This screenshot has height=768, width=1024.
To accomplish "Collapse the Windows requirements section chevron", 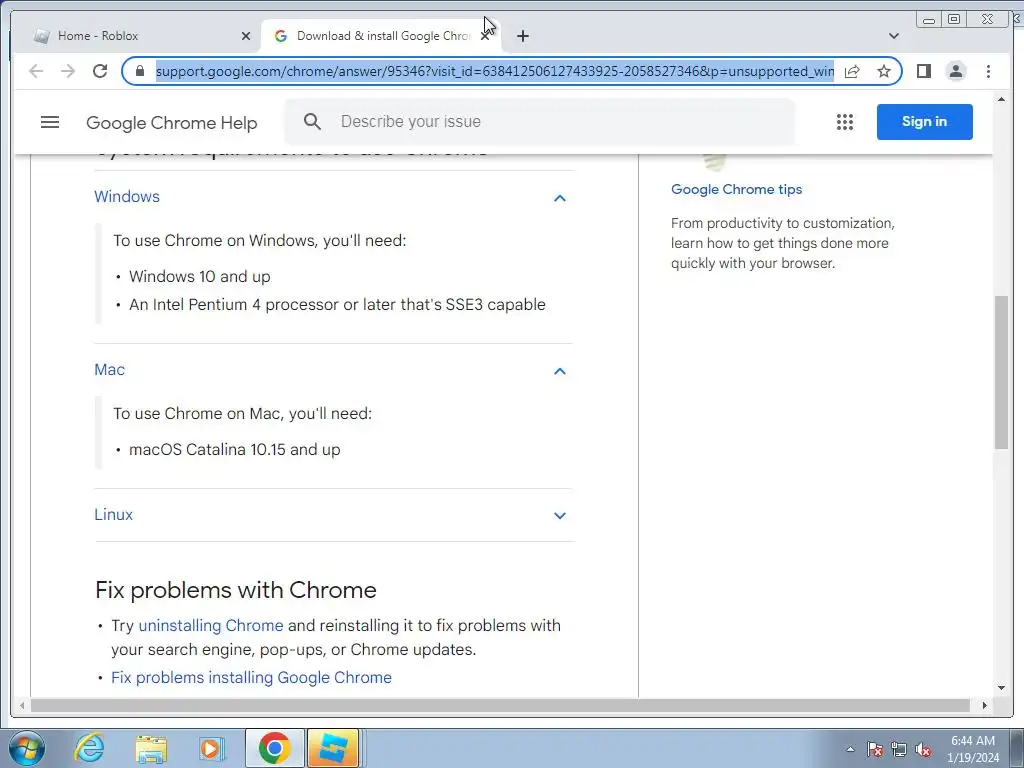I will click(x=560, y=198).
